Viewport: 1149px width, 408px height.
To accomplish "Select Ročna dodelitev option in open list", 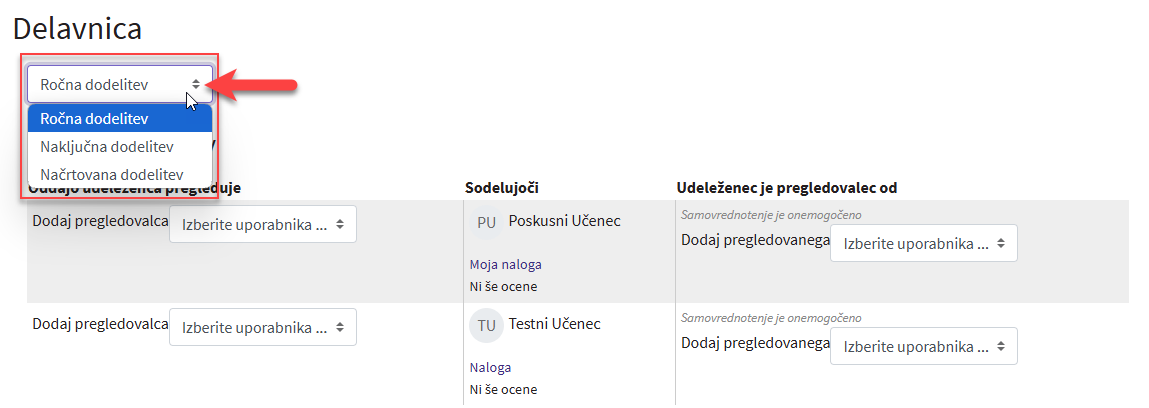I will tap(119, 119).
